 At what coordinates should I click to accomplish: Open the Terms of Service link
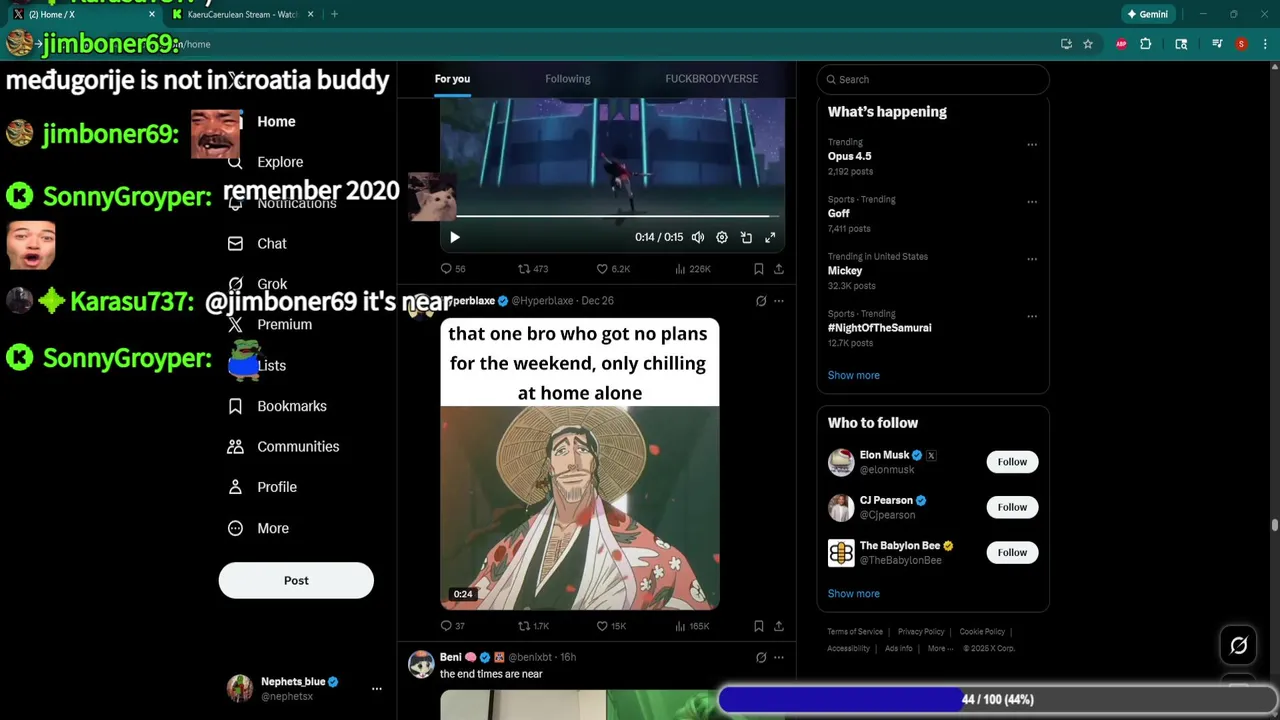coord(855,632)
